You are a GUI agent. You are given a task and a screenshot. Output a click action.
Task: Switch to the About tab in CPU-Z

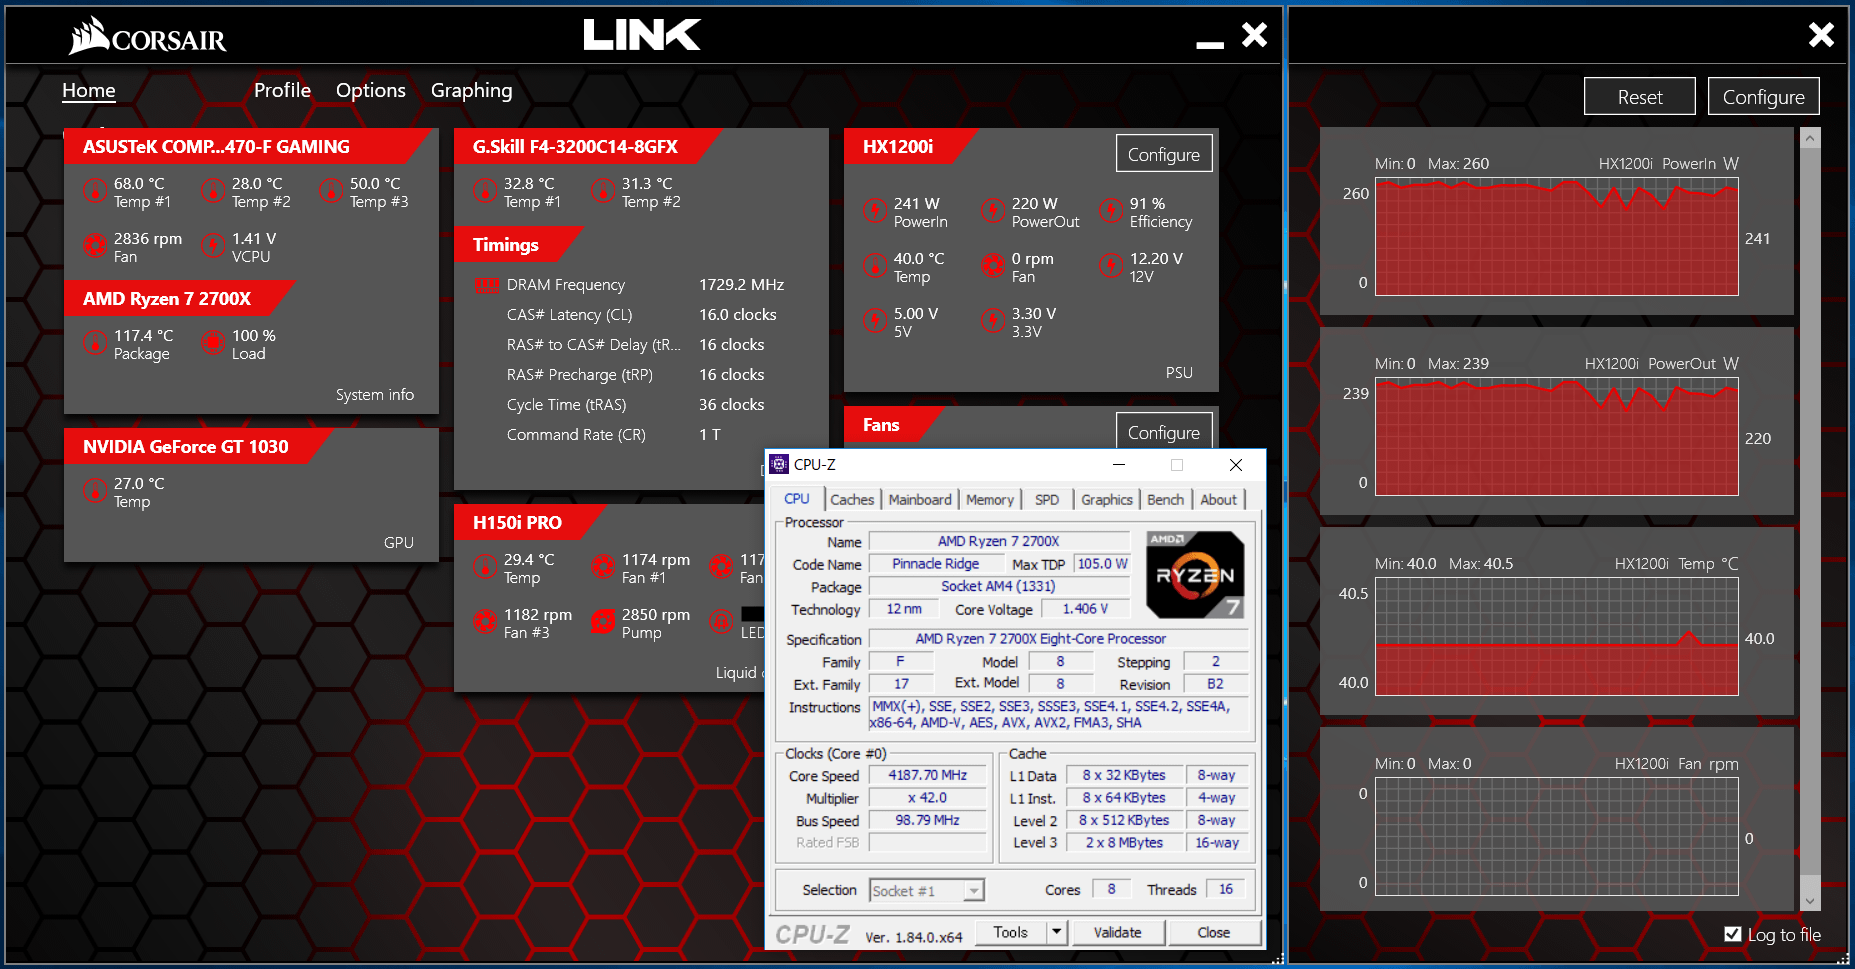[1218, 499]
